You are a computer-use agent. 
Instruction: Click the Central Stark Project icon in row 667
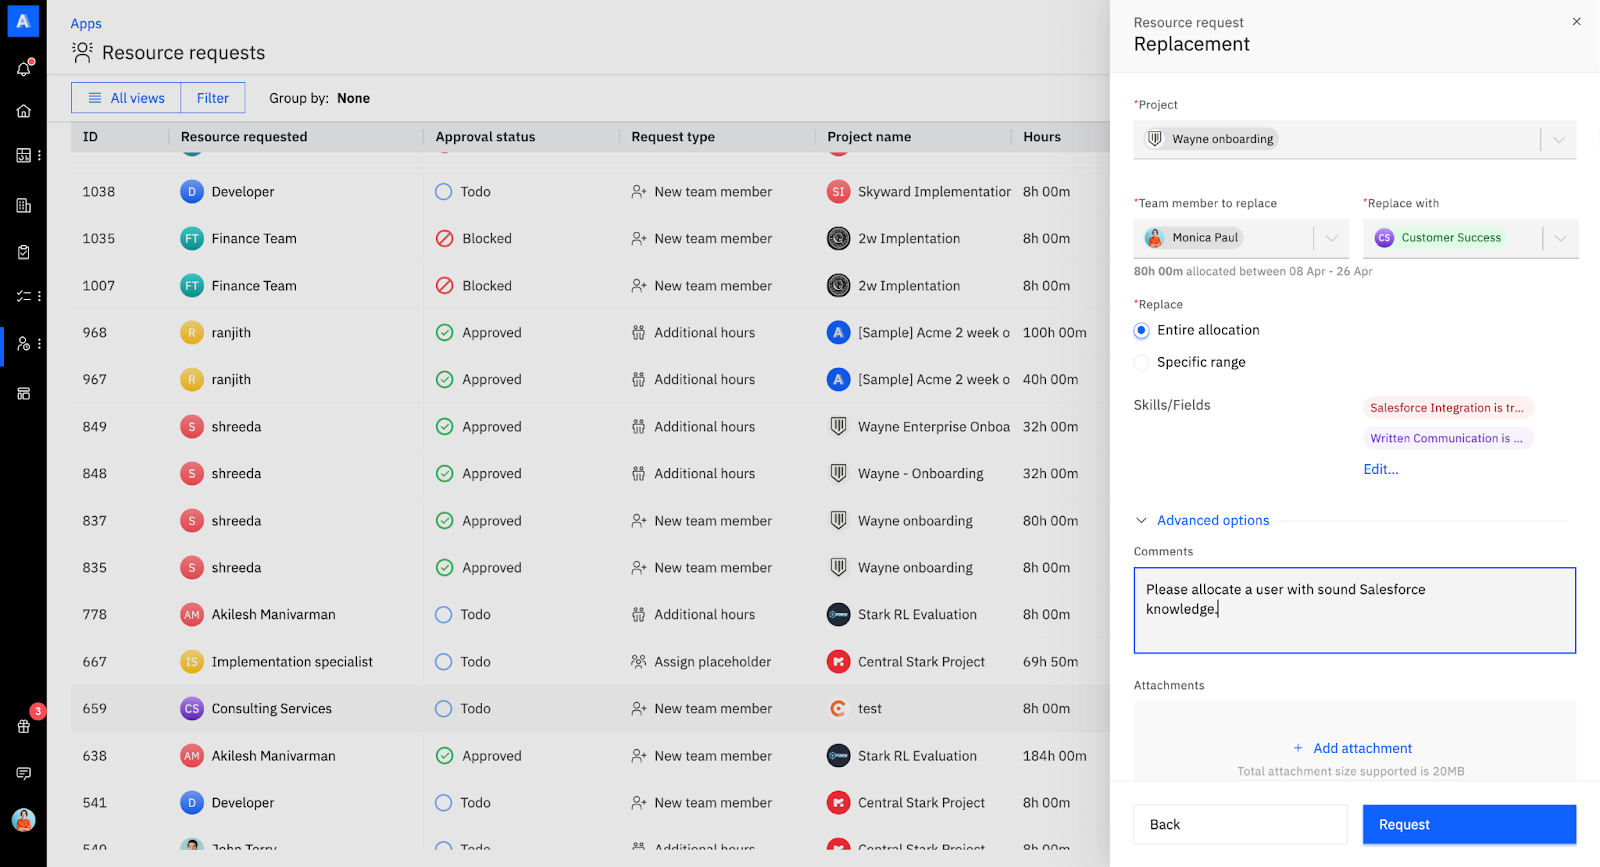pyautogui.click(x=838, y=661)
